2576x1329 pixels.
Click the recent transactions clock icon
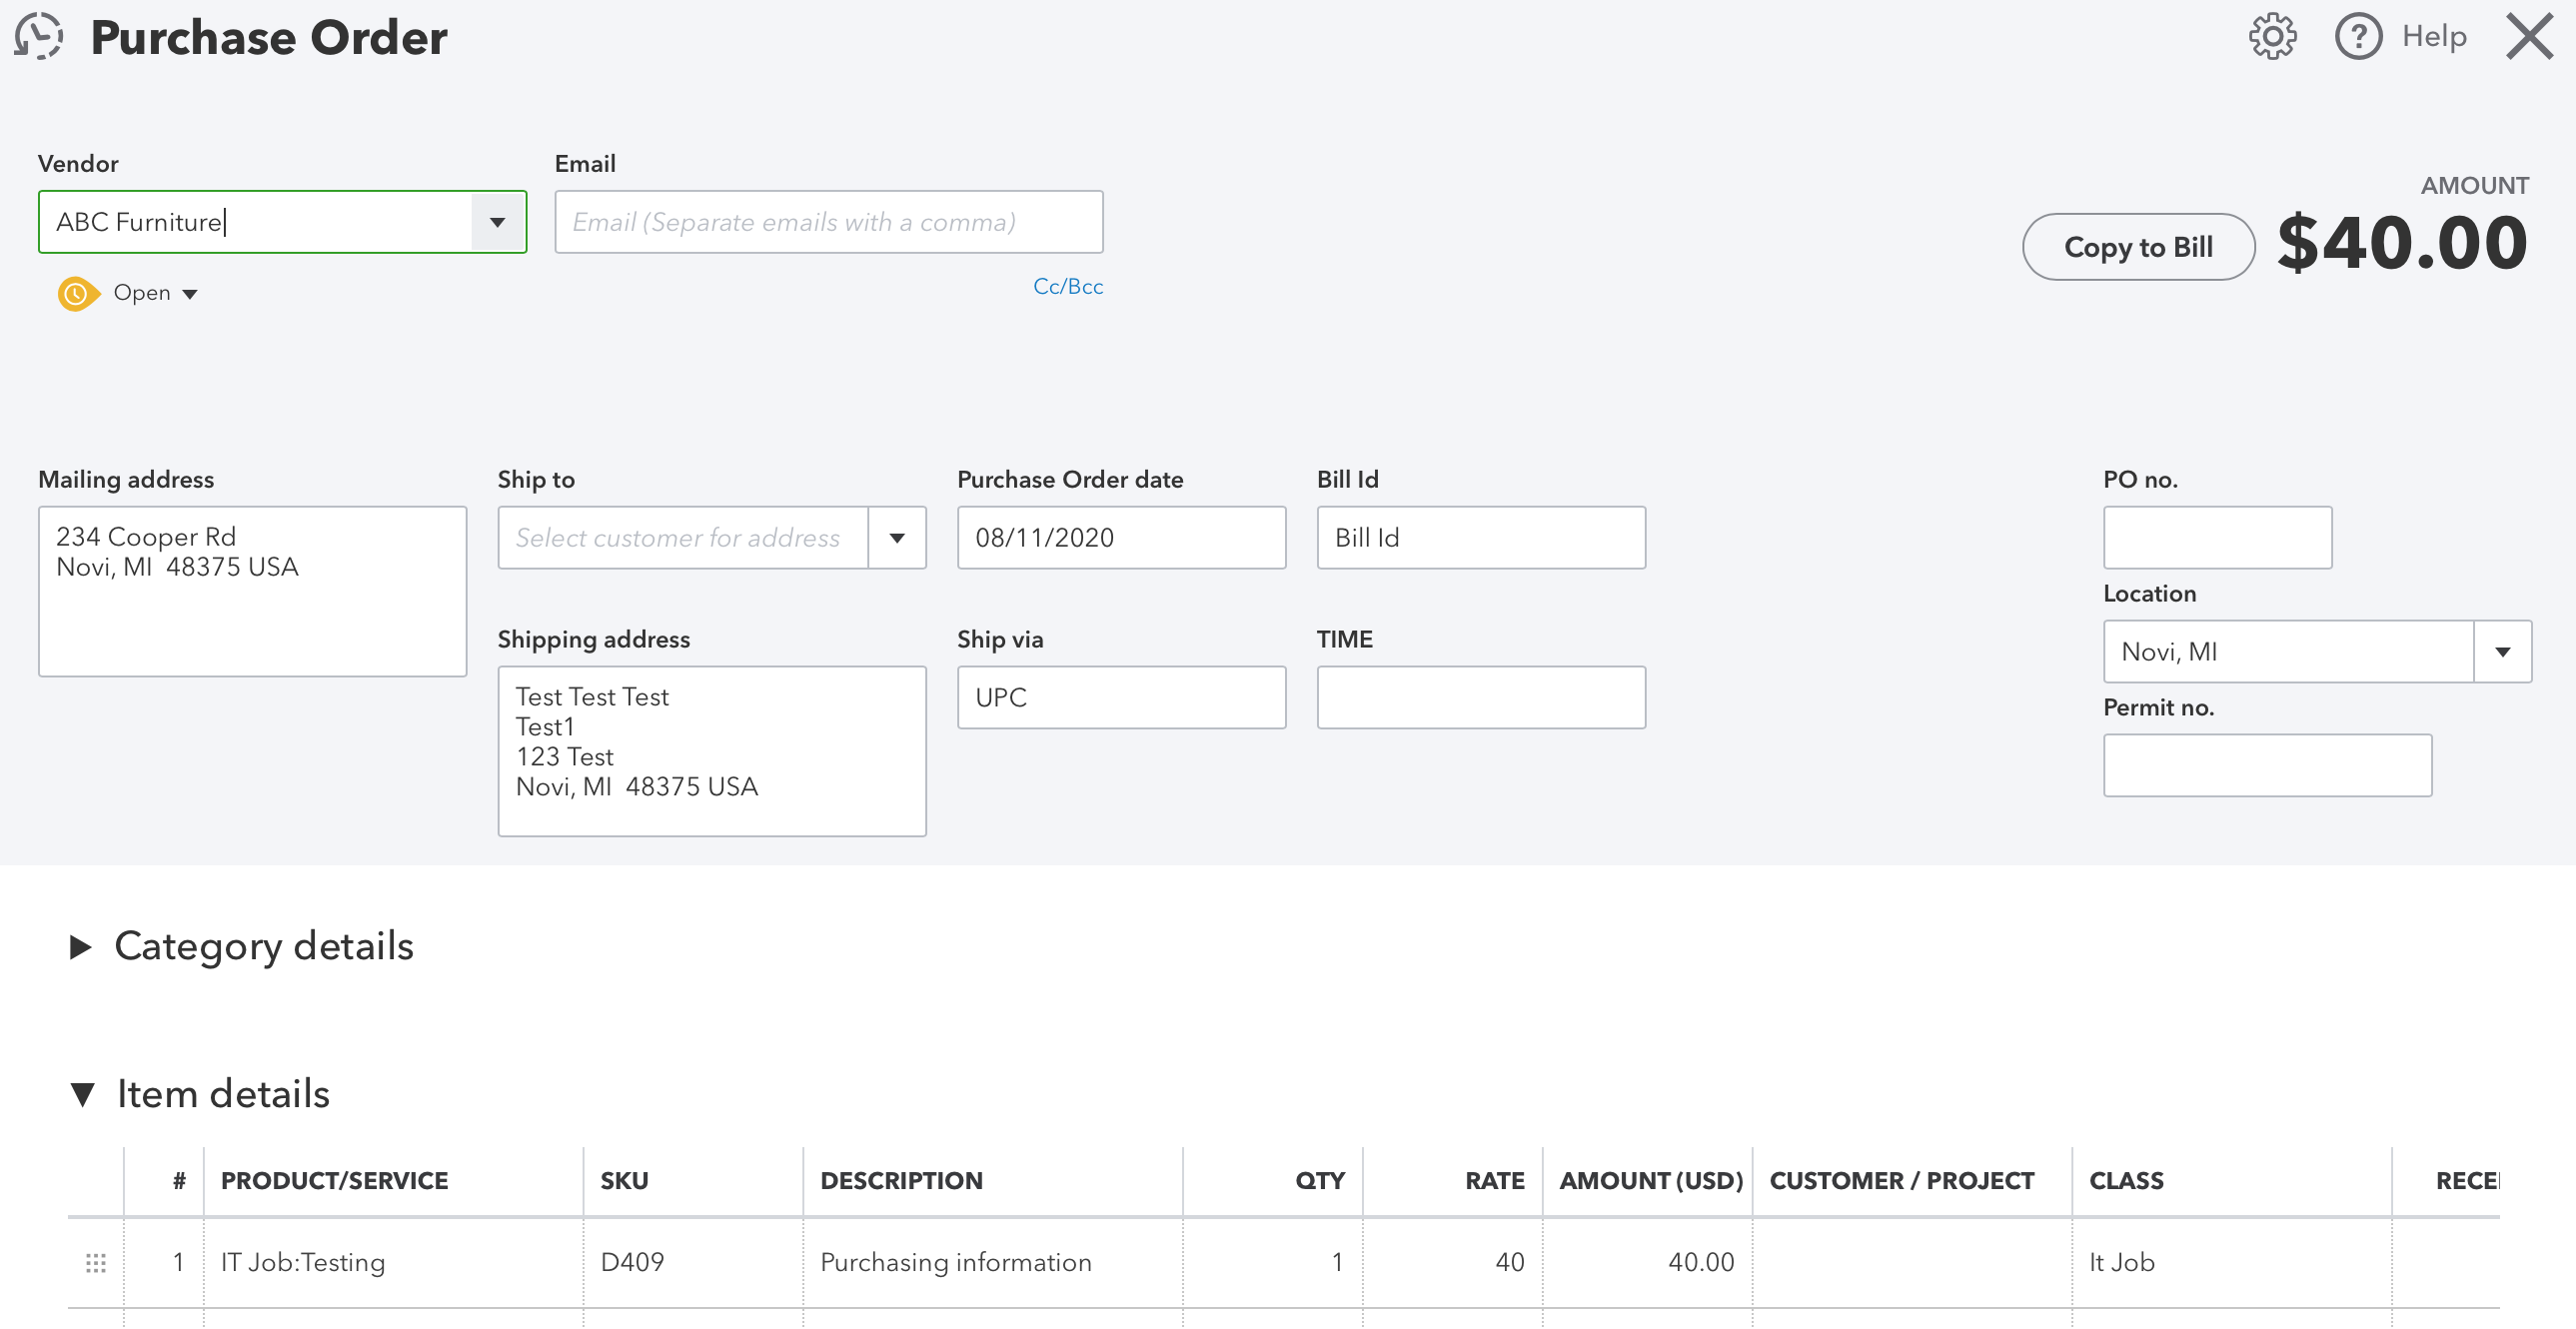(39, 36)
